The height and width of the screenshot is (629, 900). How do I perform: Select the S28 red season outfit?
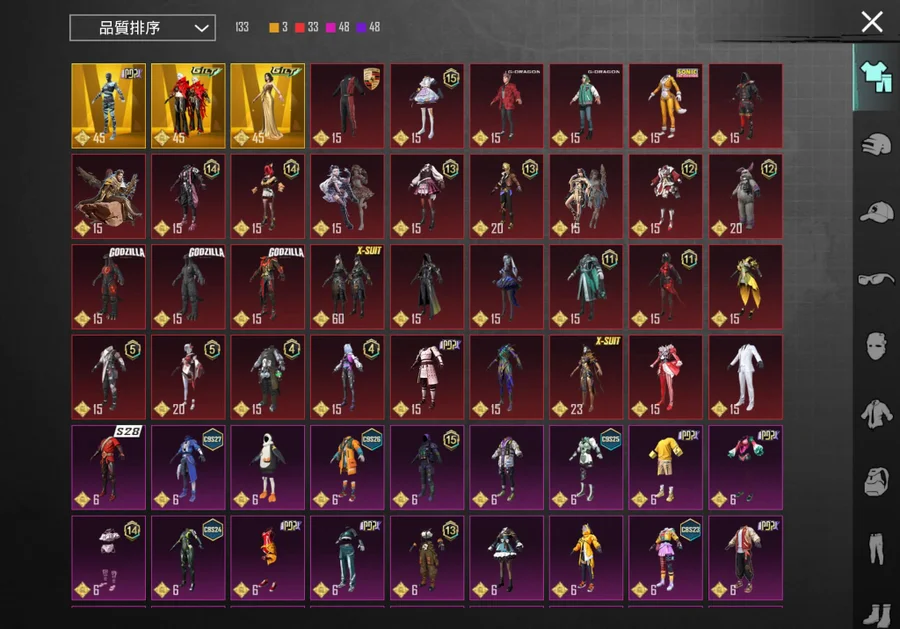108,467
